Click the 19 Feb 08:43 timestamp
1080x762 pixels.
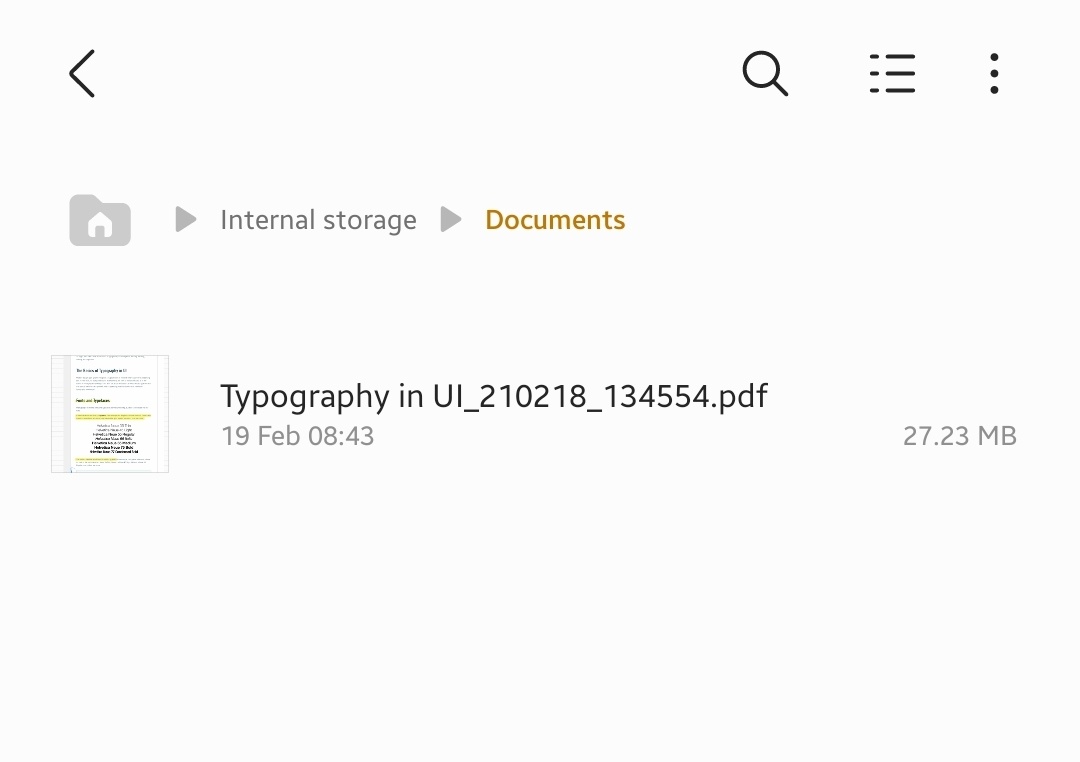pyautogui.click(x=298, y=436)
